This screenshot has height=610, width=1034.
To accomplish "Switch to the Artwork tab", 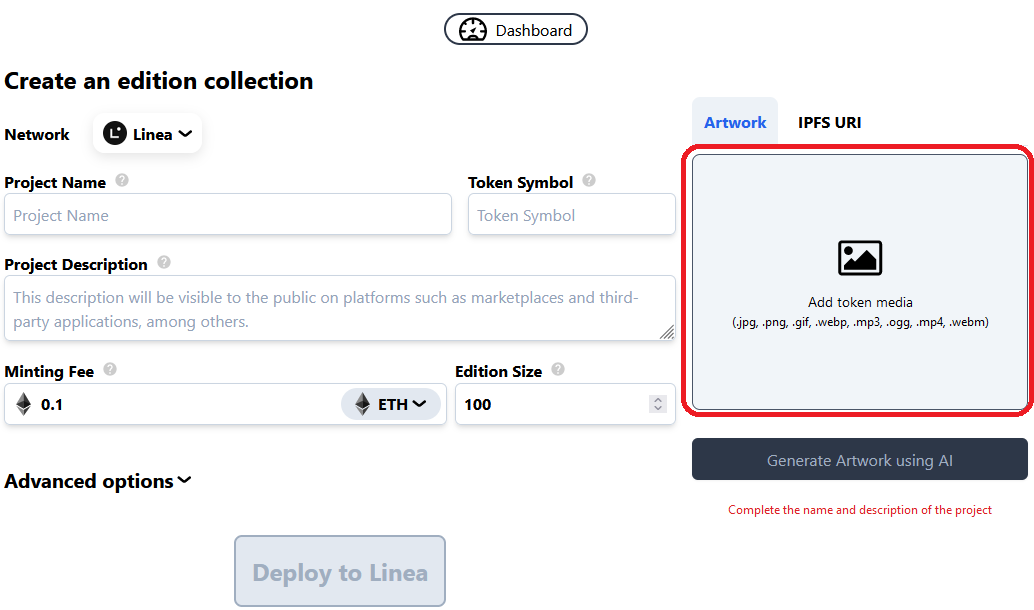I will [x=735, y=123].
